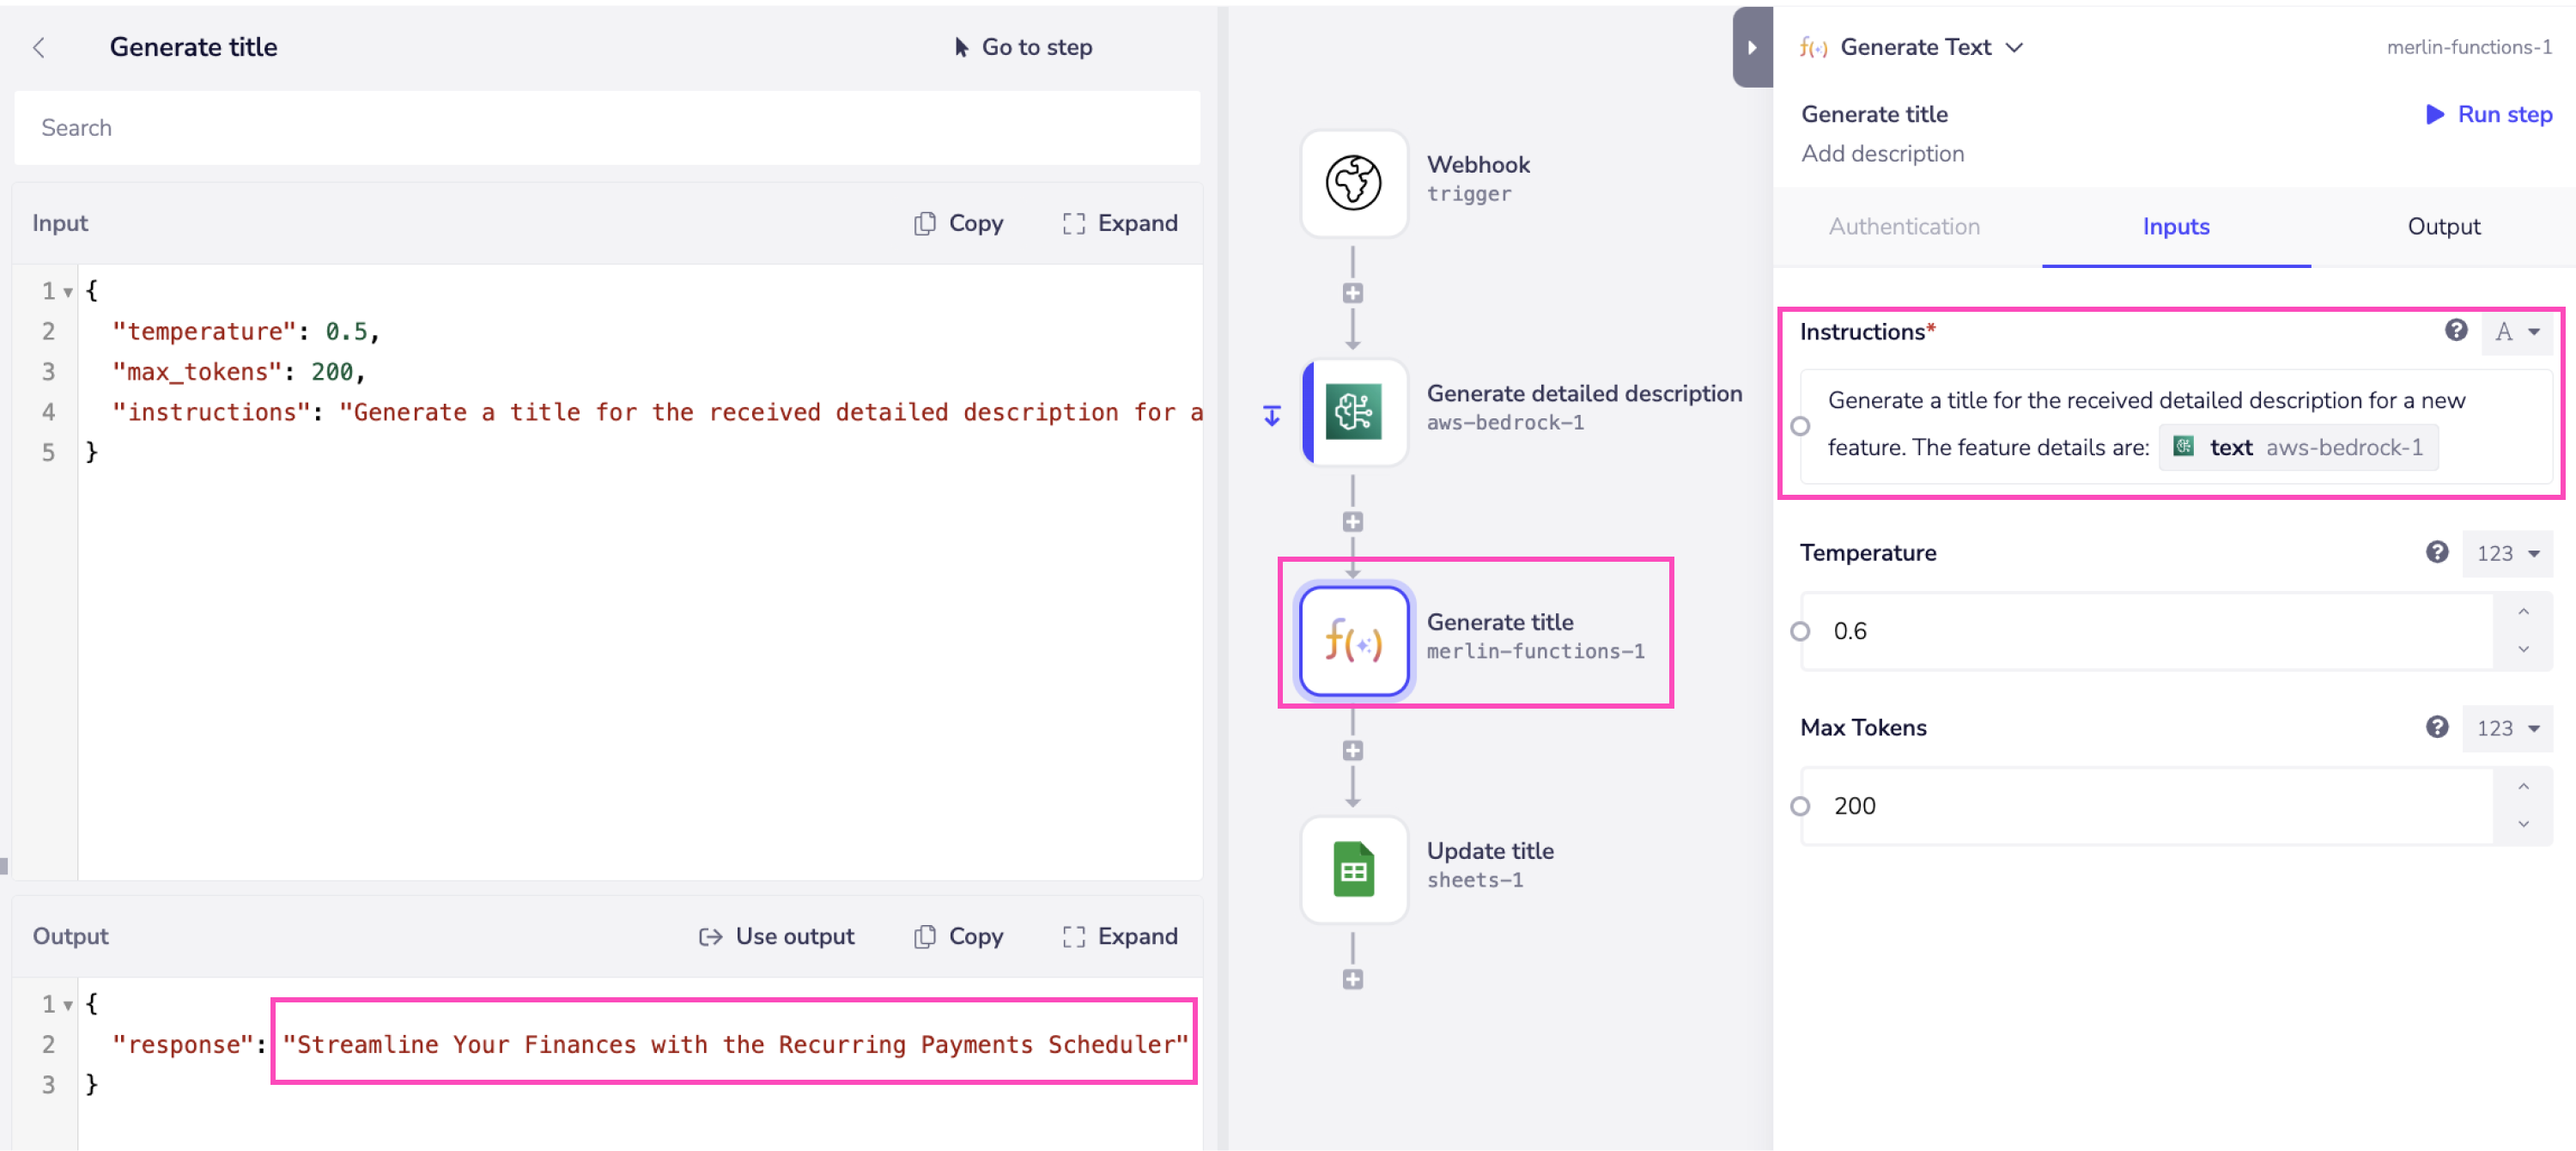This screenshot has width=2576, height=1151.
Task: Click the Search input field
Action: (x=606, y=127)
